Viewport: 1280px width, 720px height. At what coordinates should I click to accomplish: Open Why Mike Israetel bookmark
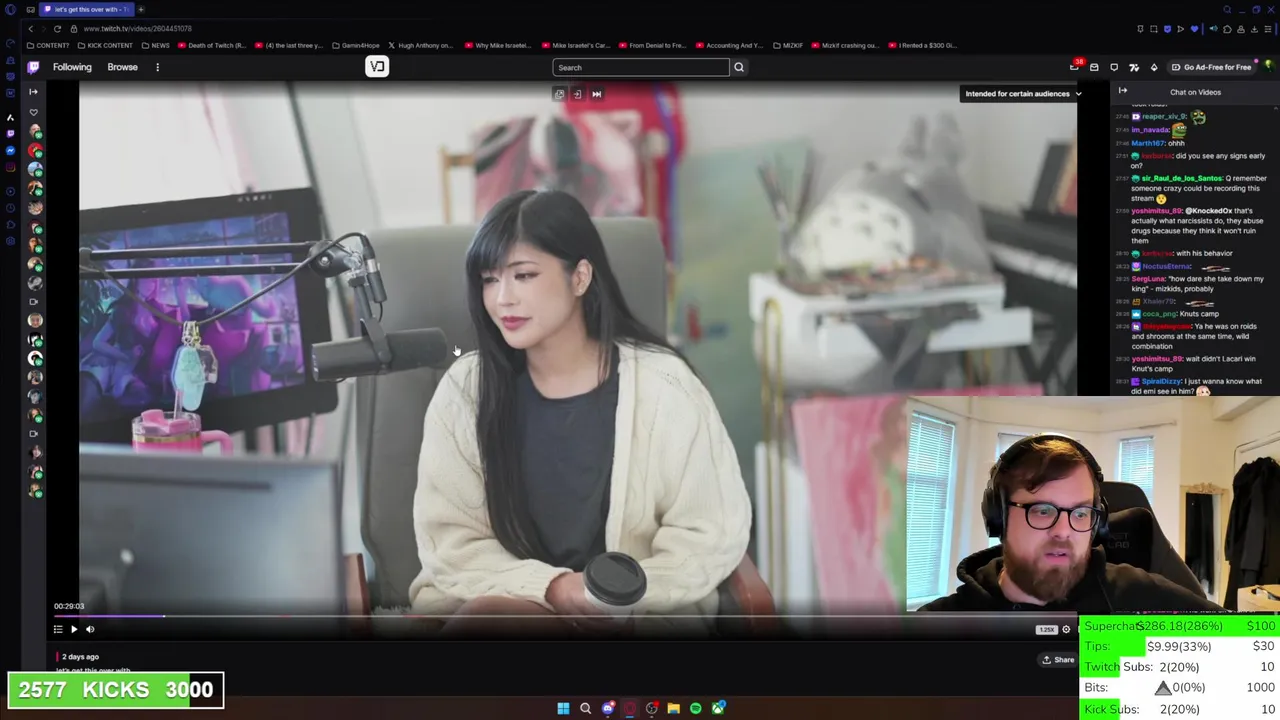tap(498, 45)
